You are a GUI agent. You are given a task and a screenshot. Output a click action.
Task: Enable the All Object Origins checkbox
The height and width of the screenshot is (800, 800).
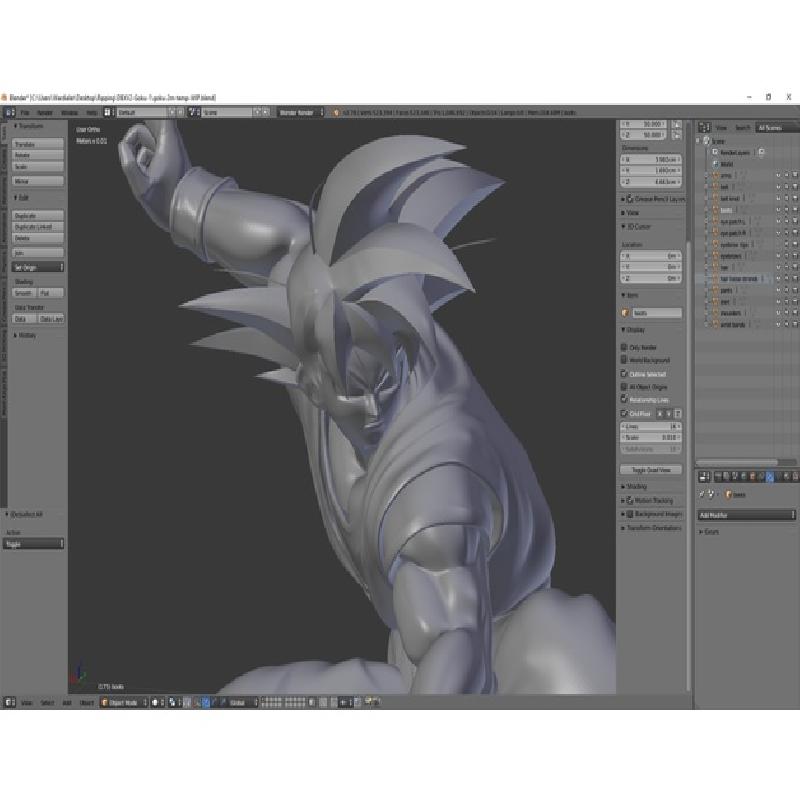[x=624, y=387]
